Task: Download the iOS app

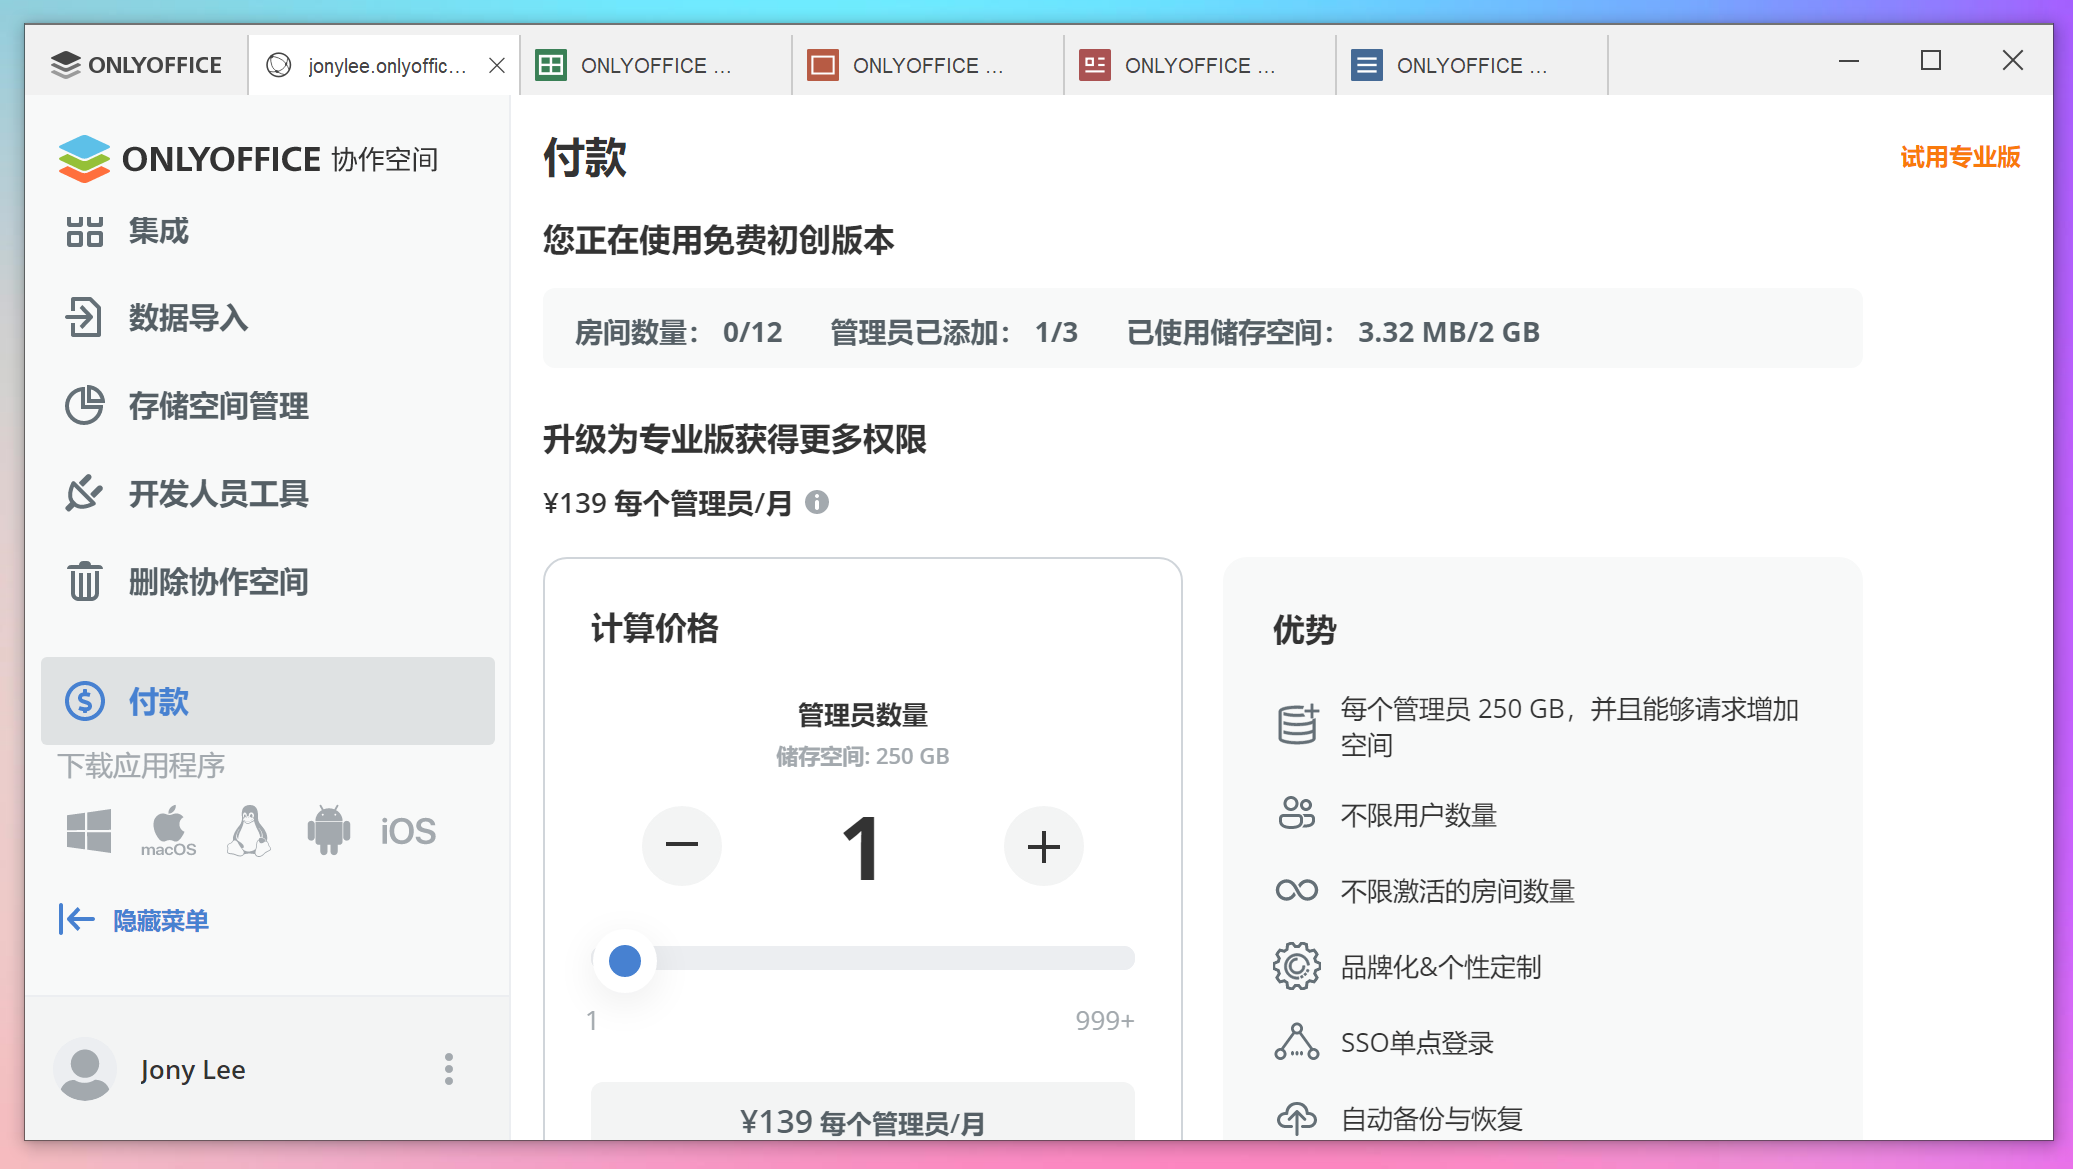Action: 407,829
